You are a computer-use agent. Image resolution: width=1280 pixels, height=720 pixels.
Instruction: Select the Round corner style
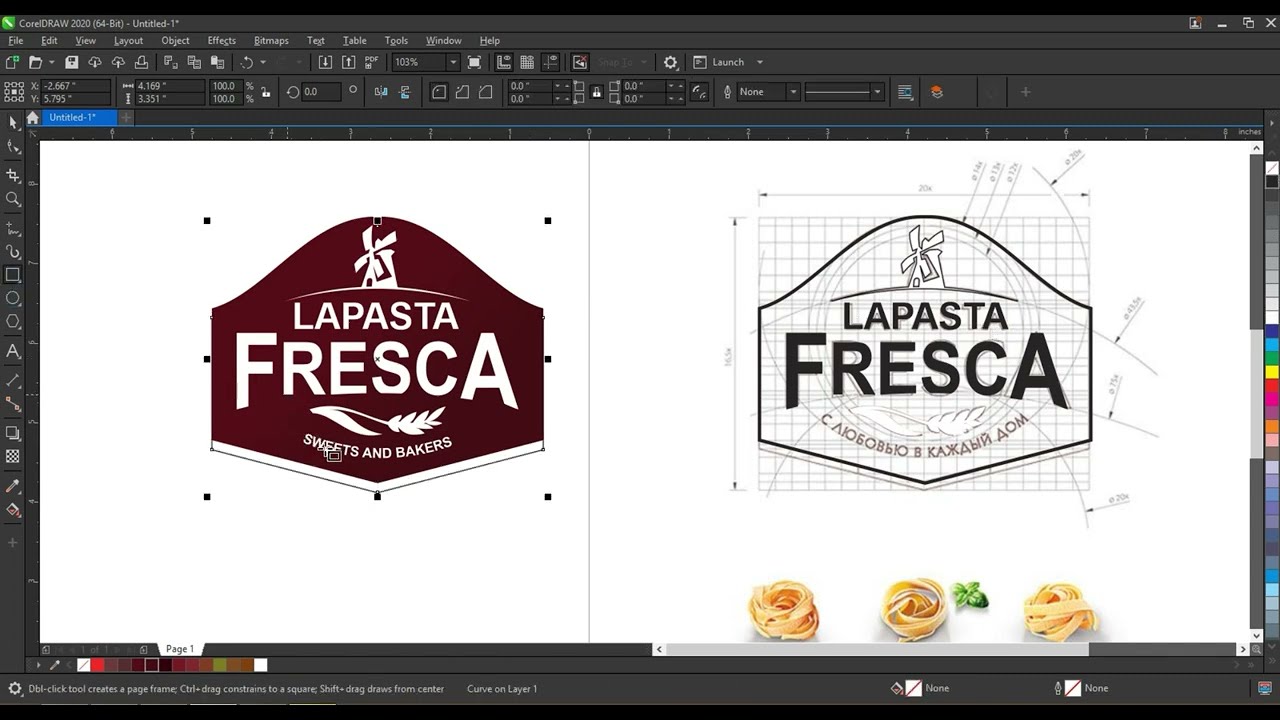439,92
